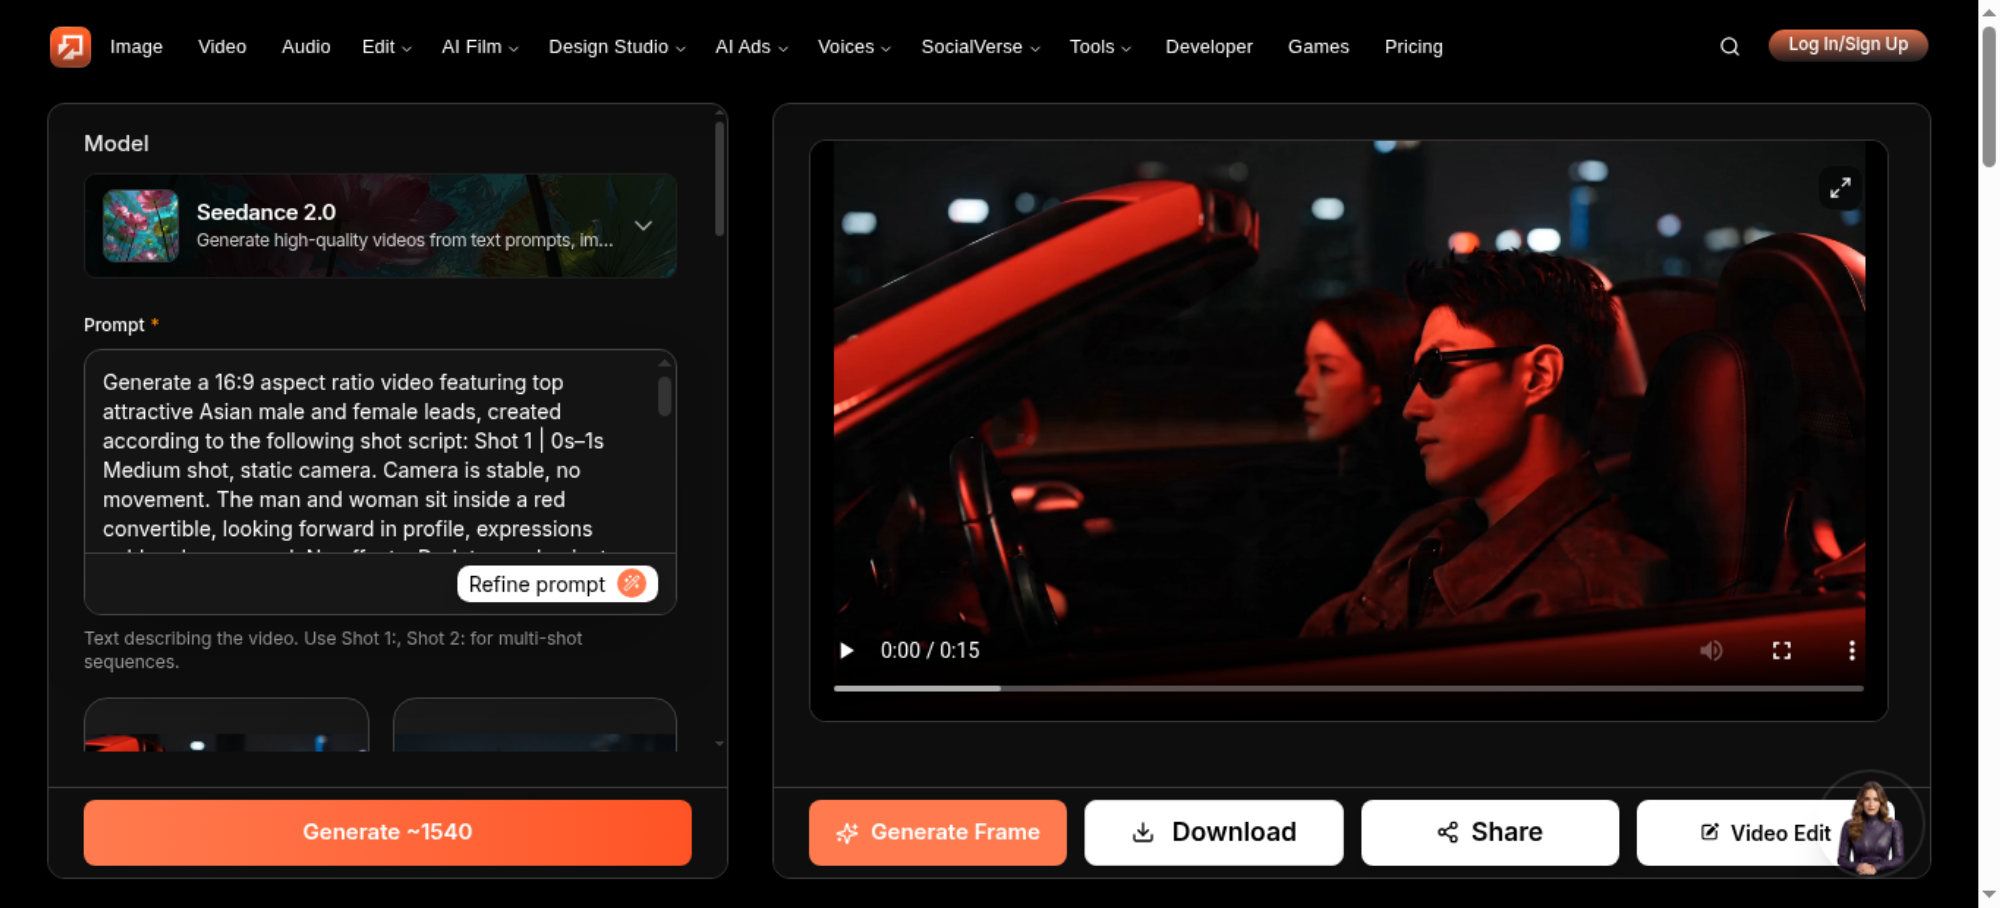Click the prompt box scrollbar

(664, 396)
